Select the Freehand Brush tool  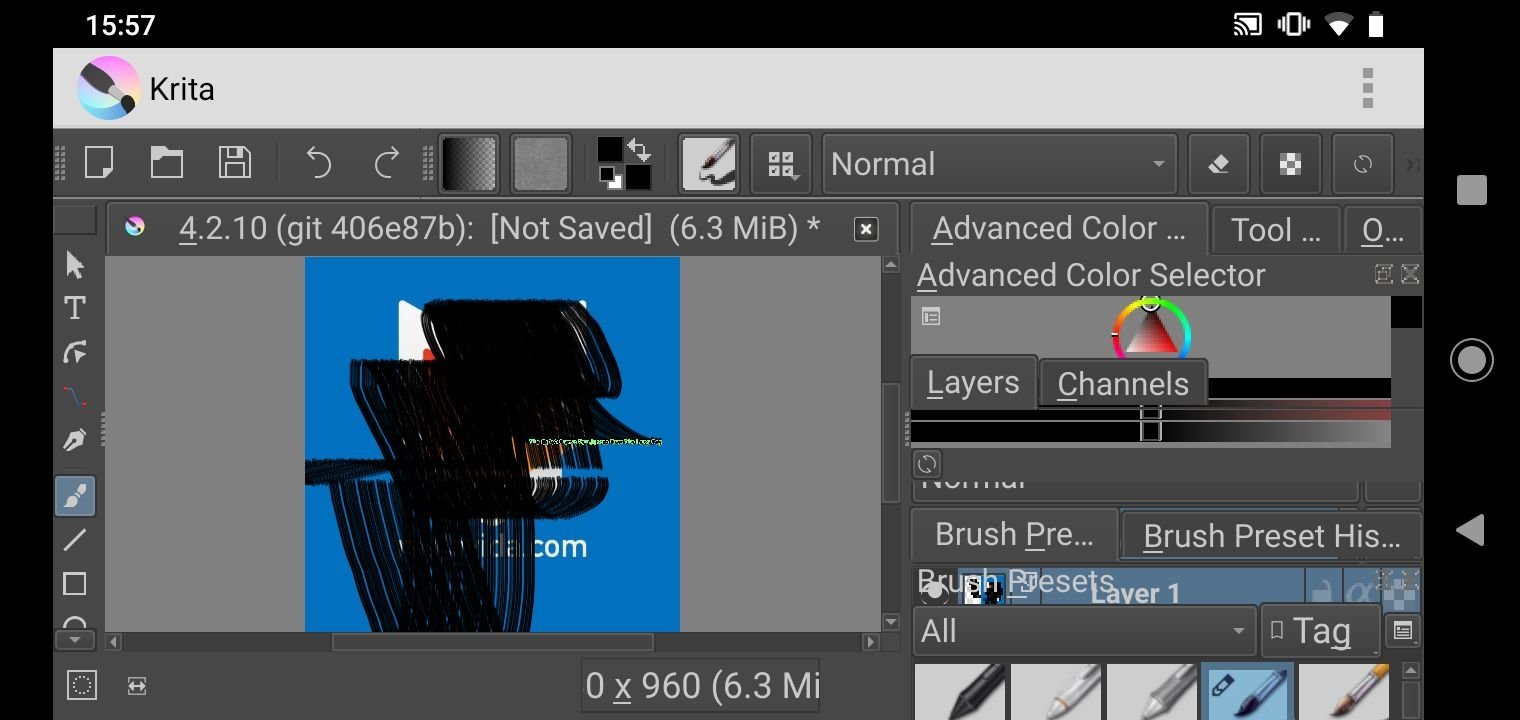coord(75,496)
